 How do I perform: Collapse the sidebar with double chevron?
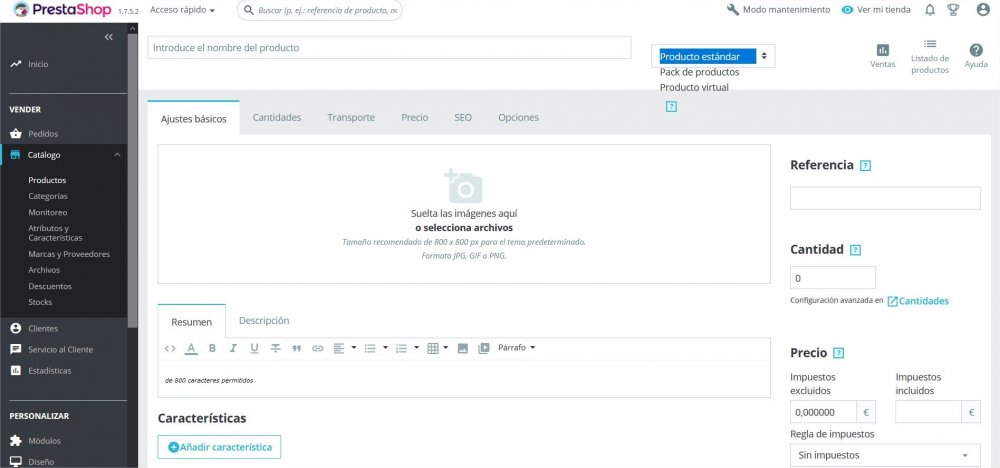coord(108,37)
